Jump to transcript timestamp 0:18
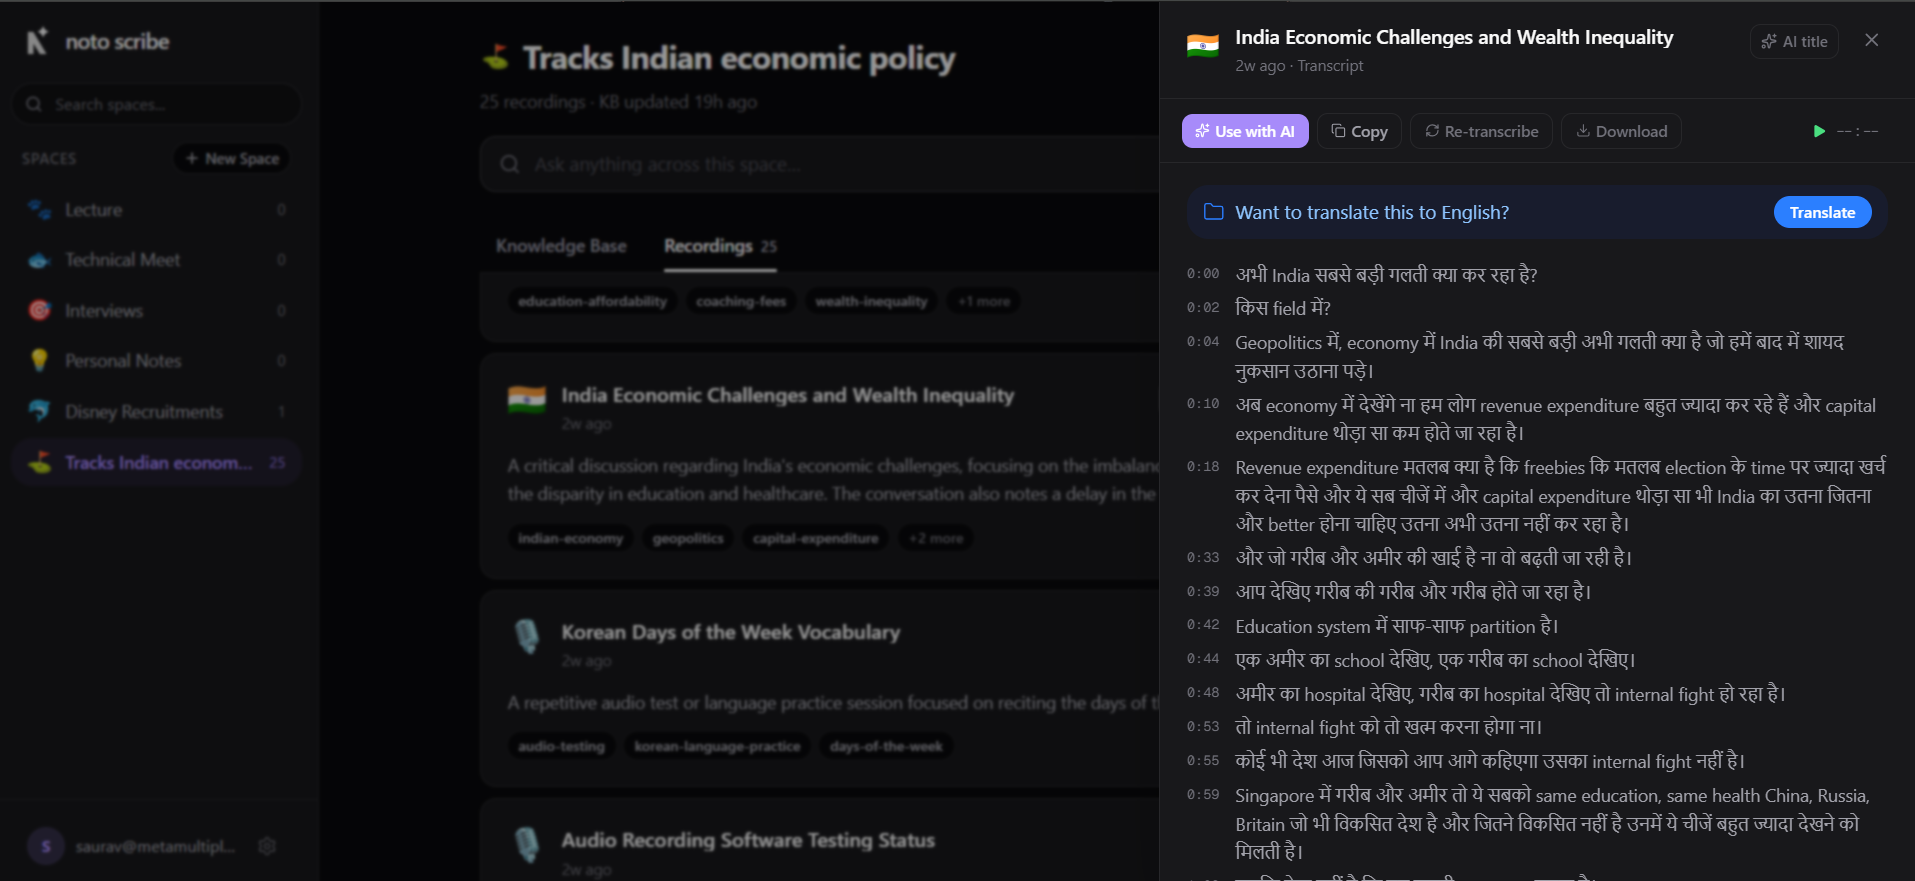 point(1203,467)
